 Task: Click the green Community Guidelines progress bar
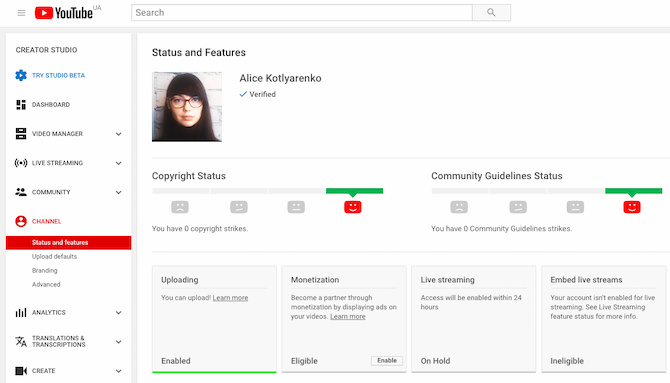tap(634, 191)
